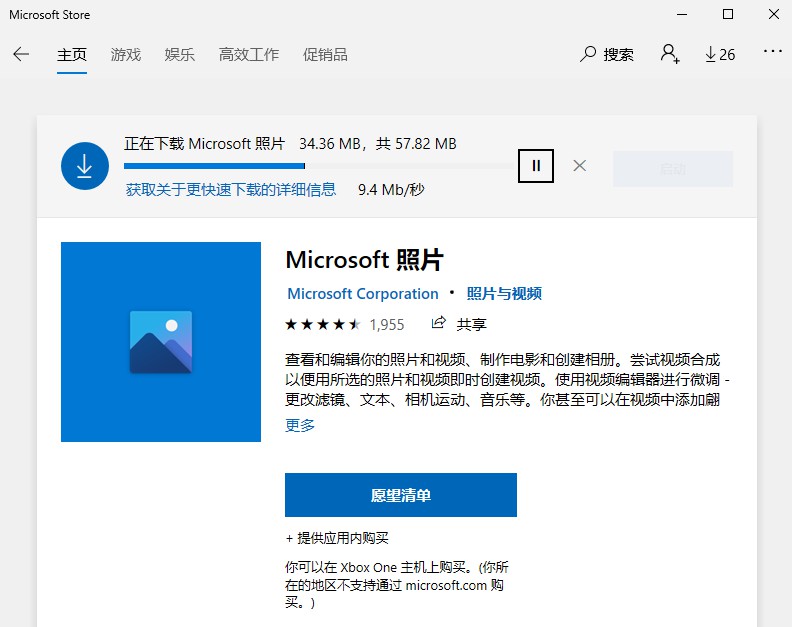The image size is (792, 627).
Task: Open 获取关于更快速下载的详细信息 link
Action: point(231,189)
